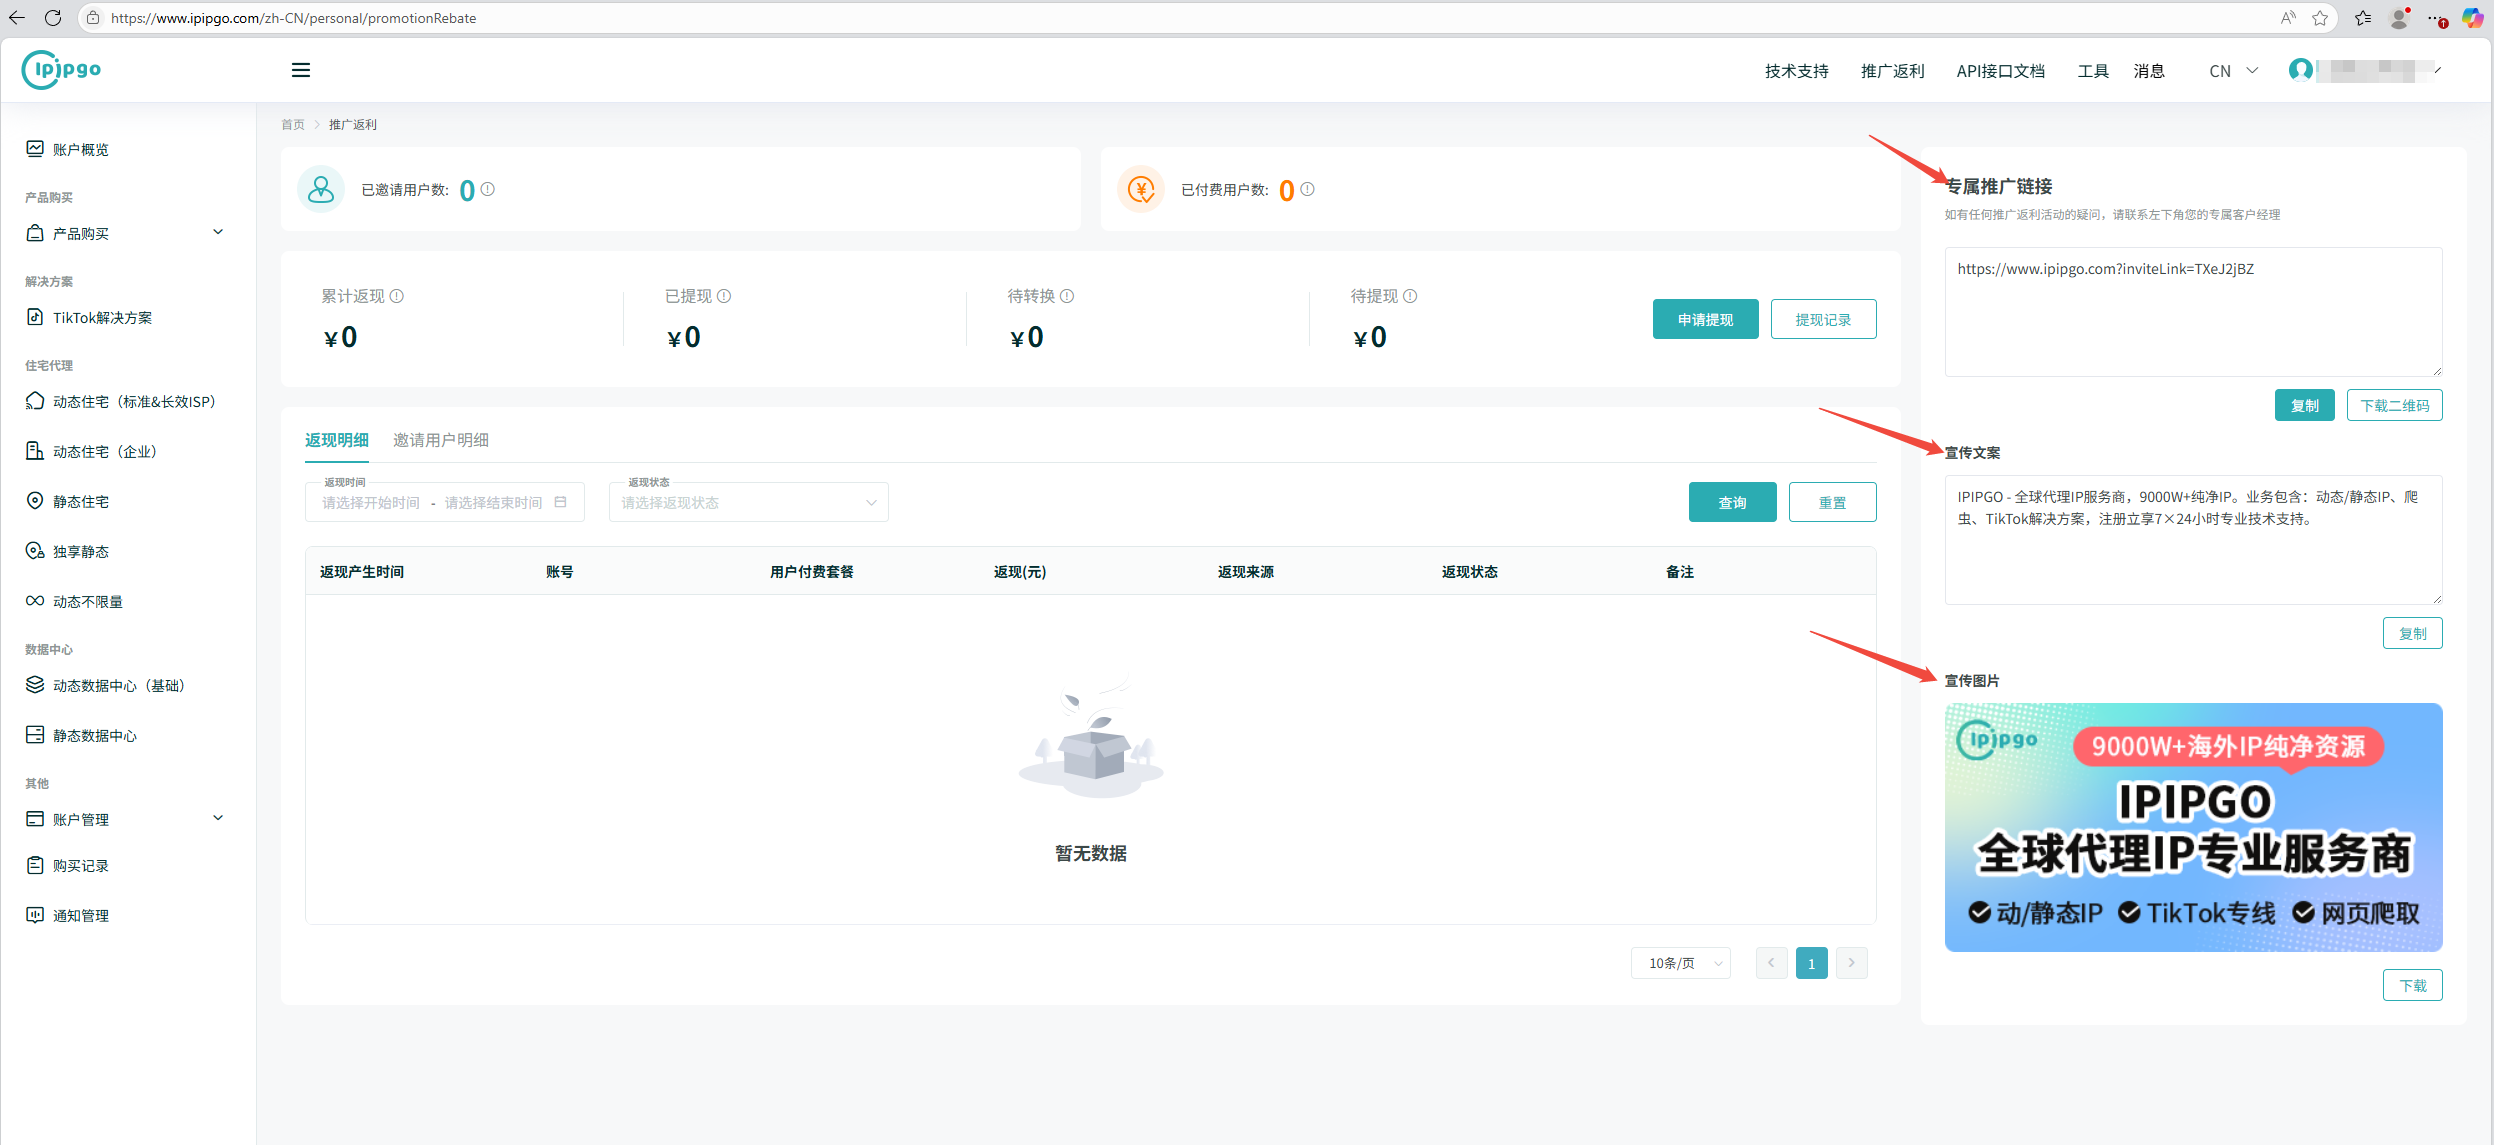Open browser settings and more menu
Viewport: 2494px width, 1145px height.
tap(2436, 18)
